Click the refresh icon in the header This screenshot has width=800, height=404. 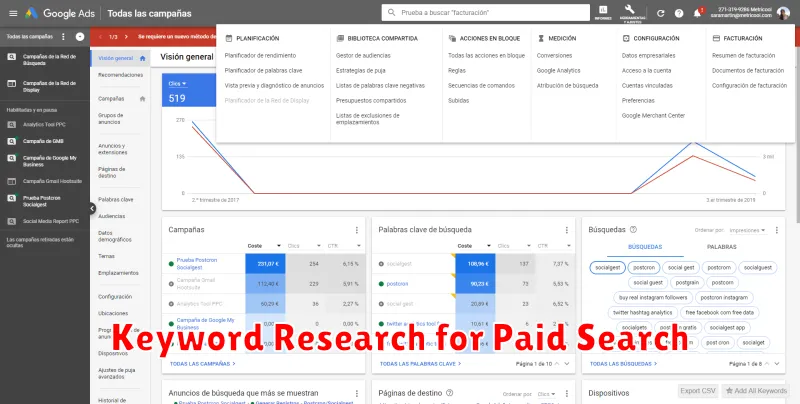(x=661, y=13)
